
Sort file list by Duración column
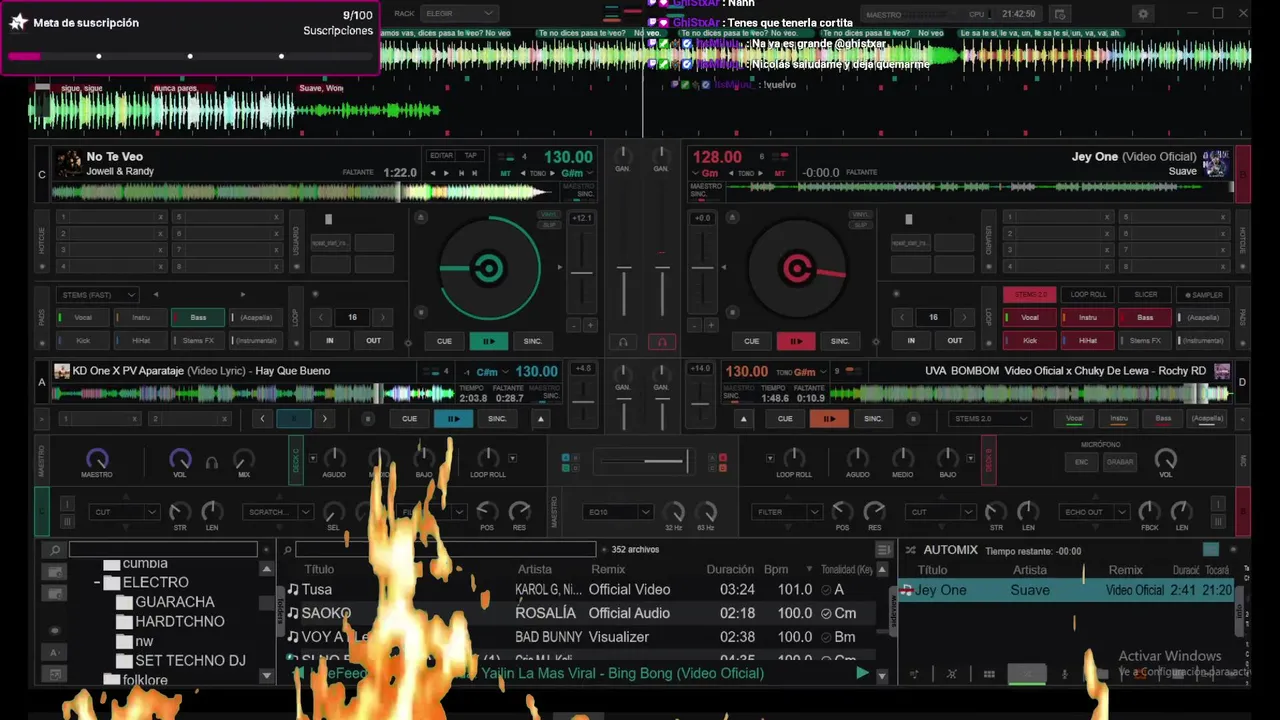pos(730,569)
